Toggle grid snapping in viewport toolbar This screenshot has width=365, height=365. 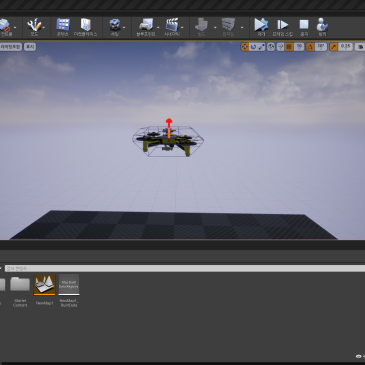pos(289,47)
